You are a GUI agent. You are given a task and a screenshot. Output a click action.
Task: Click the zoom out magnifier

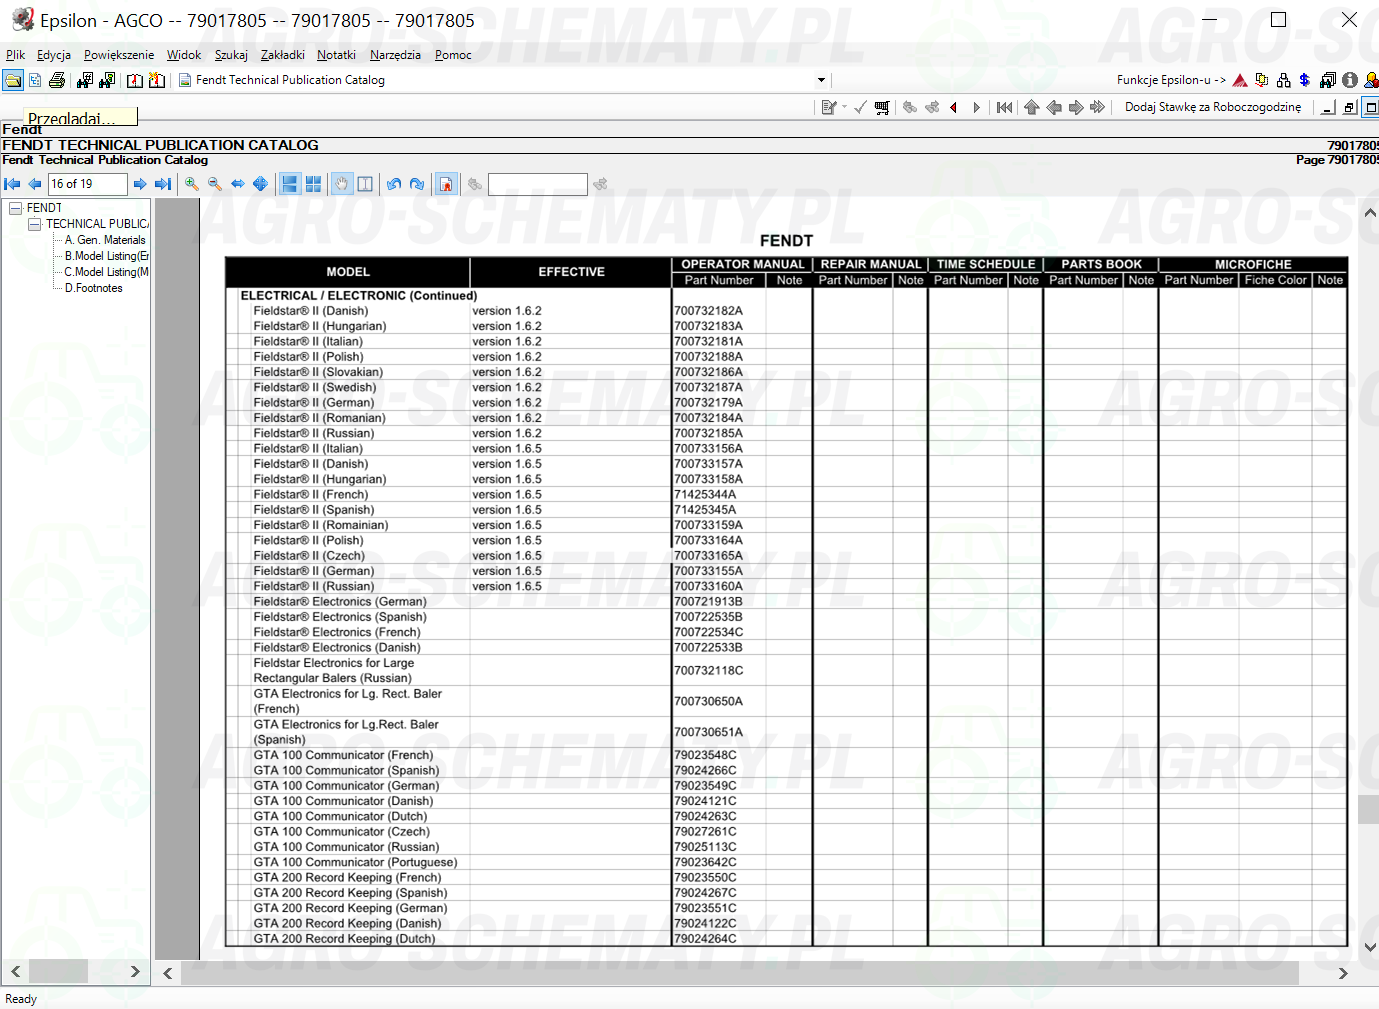click(215, 184)
